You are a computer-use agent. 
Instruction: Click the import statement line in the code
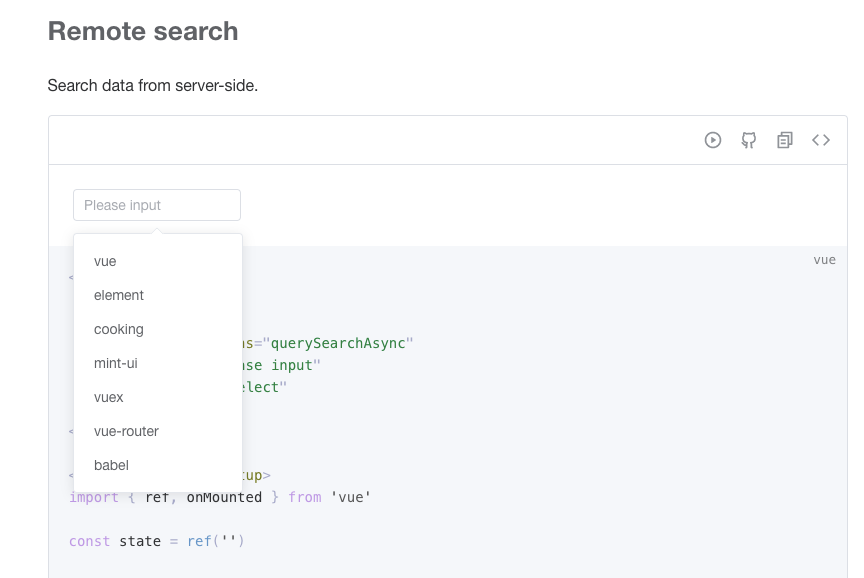coord(220,496)
